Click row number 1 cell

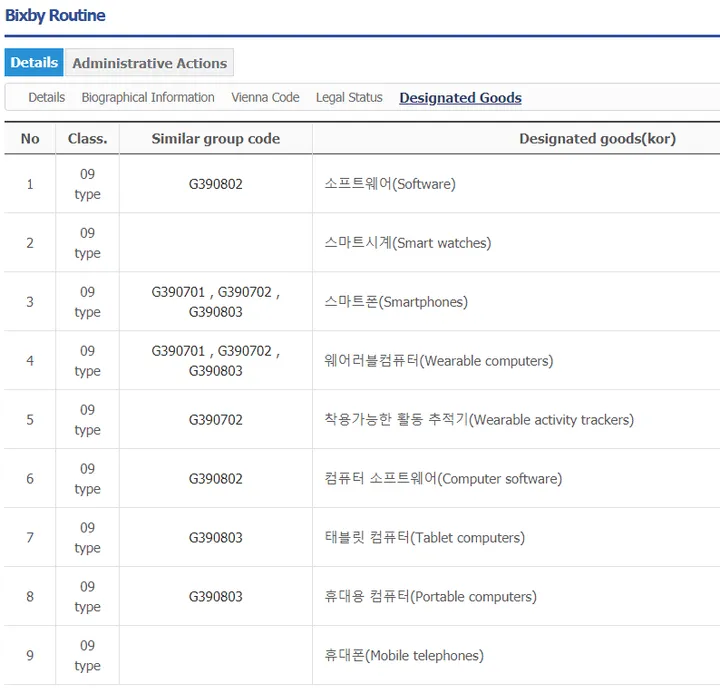click(30, 184)
